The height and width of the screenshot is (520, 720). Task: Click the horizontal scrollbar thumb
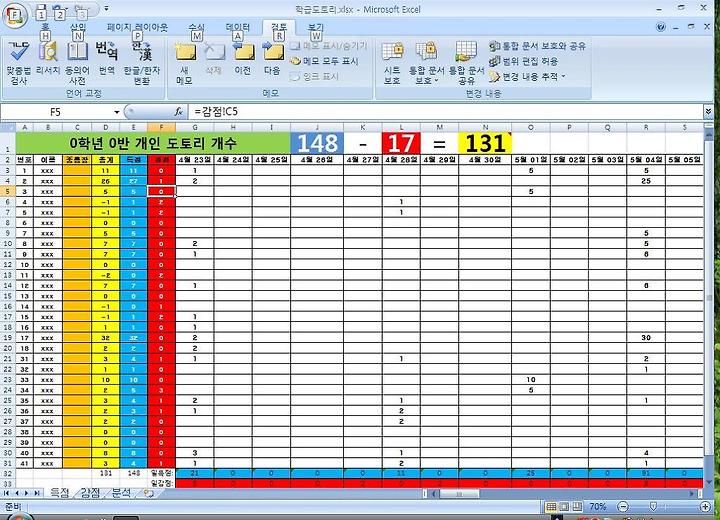click(459, 494)
